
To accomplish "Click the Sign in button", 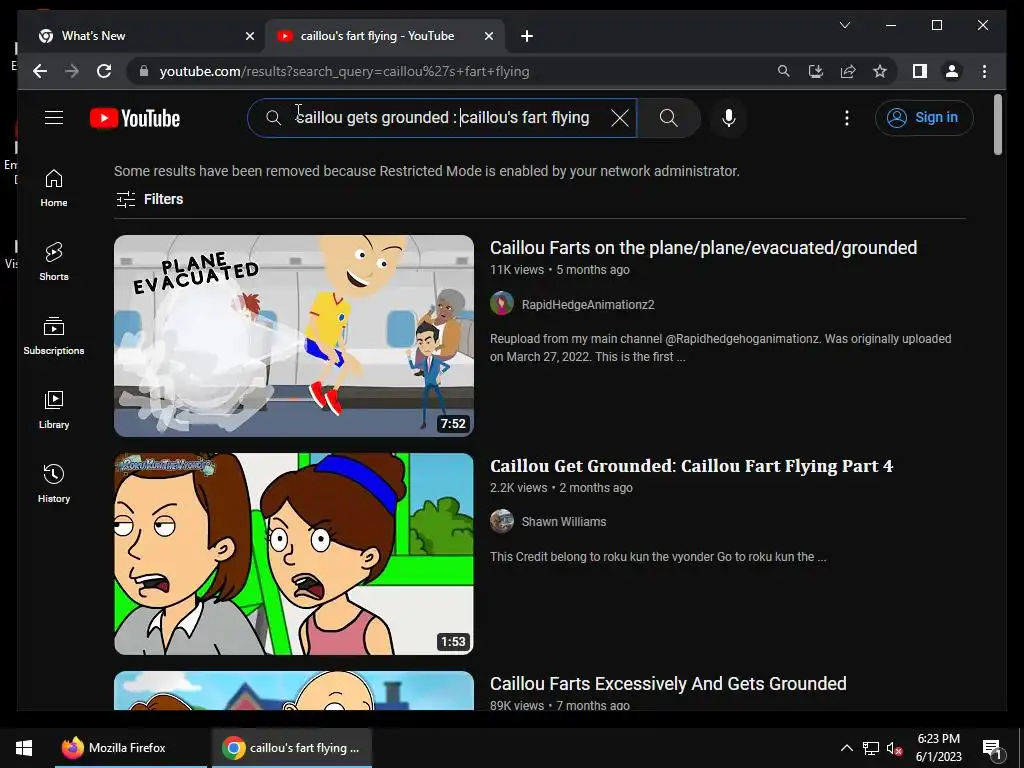I will [x=924, y=118].
